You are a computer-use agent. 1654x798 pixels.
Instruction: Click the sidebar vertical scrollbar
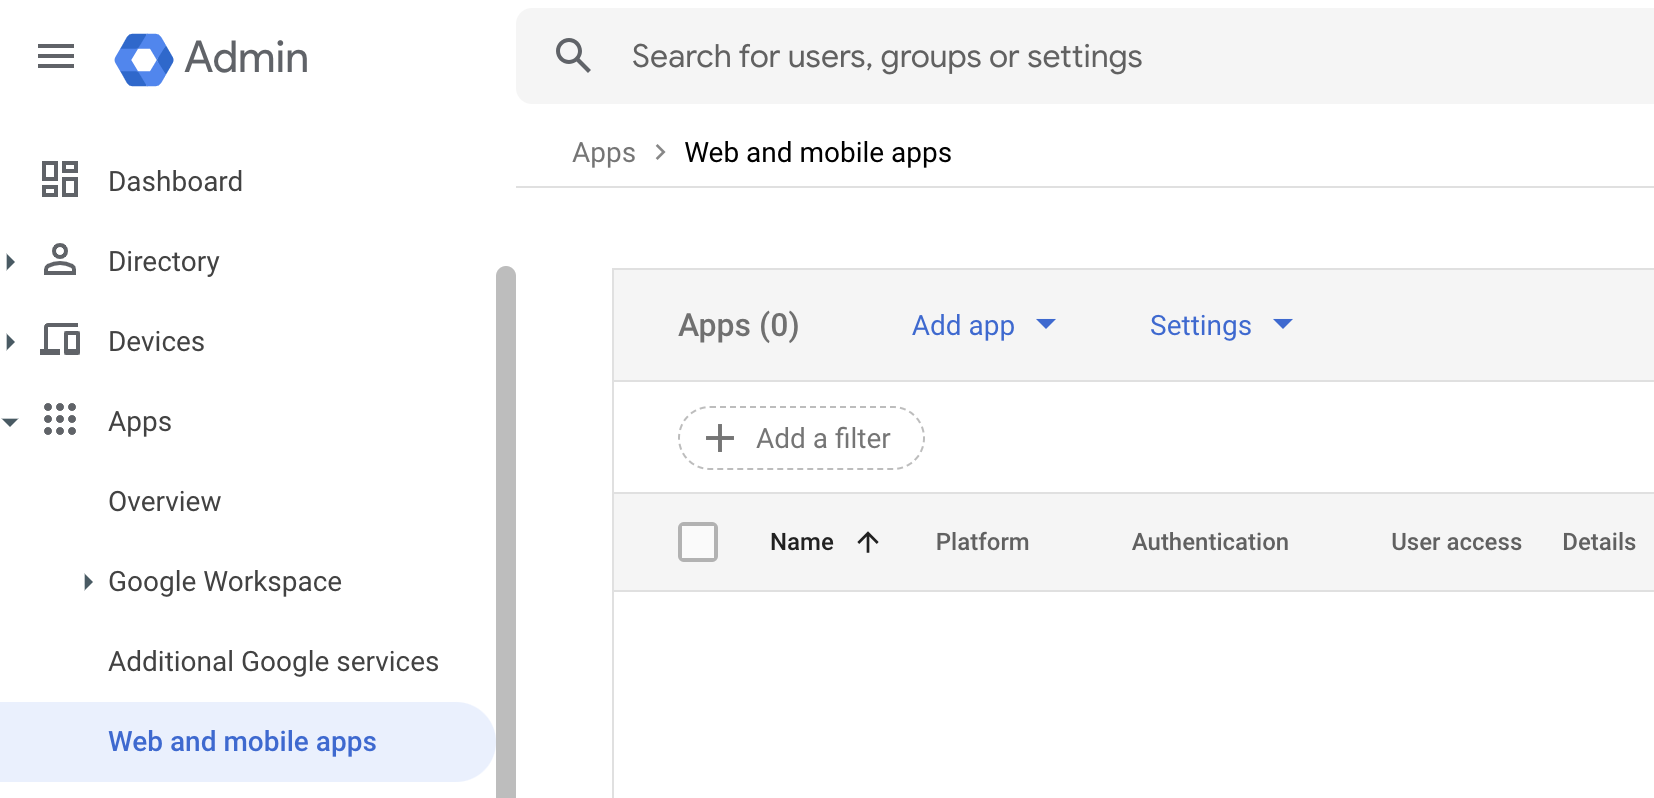click(x=506, y=530)
